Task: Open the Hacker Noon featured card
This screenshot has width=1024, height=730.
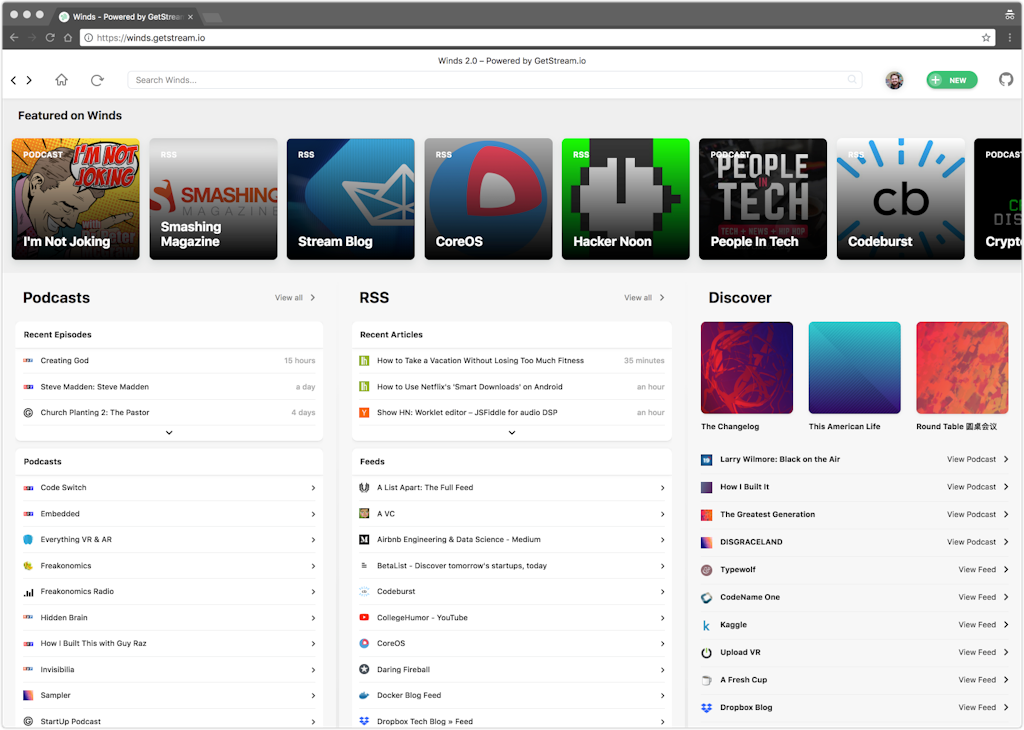Action: click(x=625, y=199)
